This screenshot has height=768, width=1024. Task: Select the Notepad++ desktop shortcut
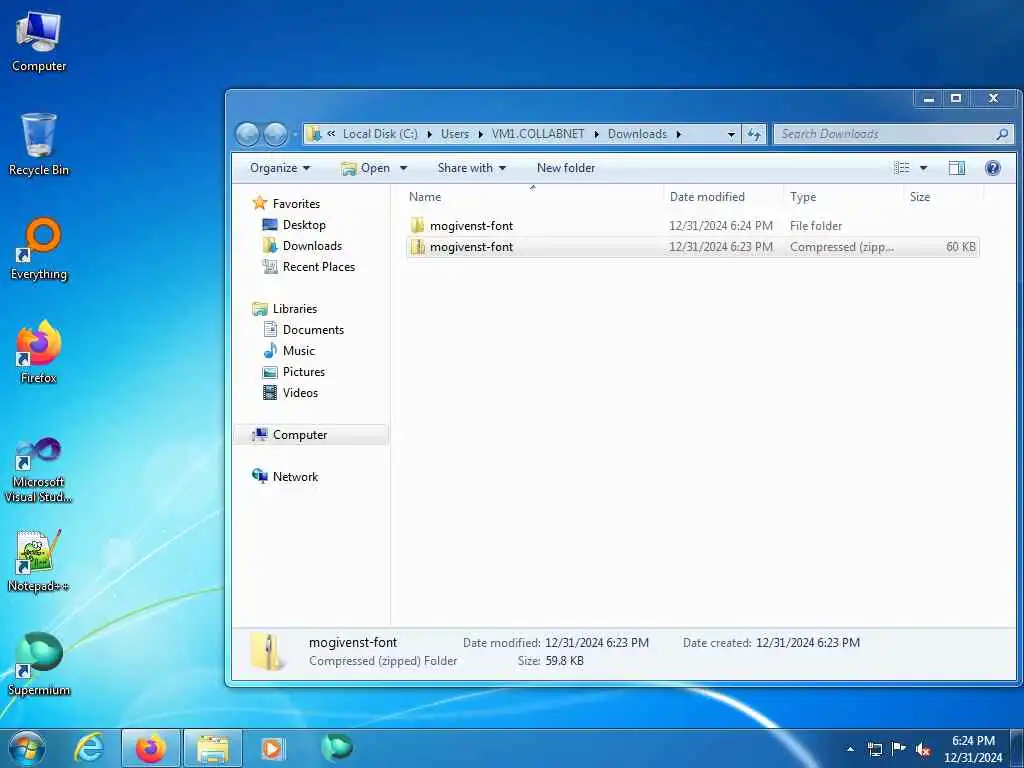(39, 560)
